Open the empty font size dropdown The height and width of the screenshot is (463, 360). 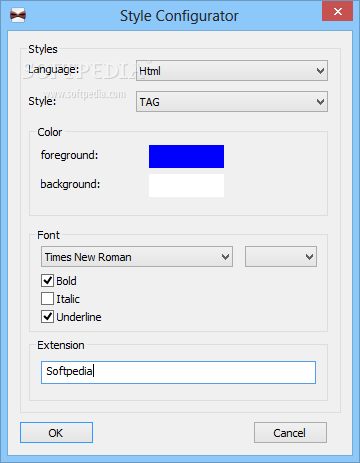pyautogui.click(x=281, y=257)
